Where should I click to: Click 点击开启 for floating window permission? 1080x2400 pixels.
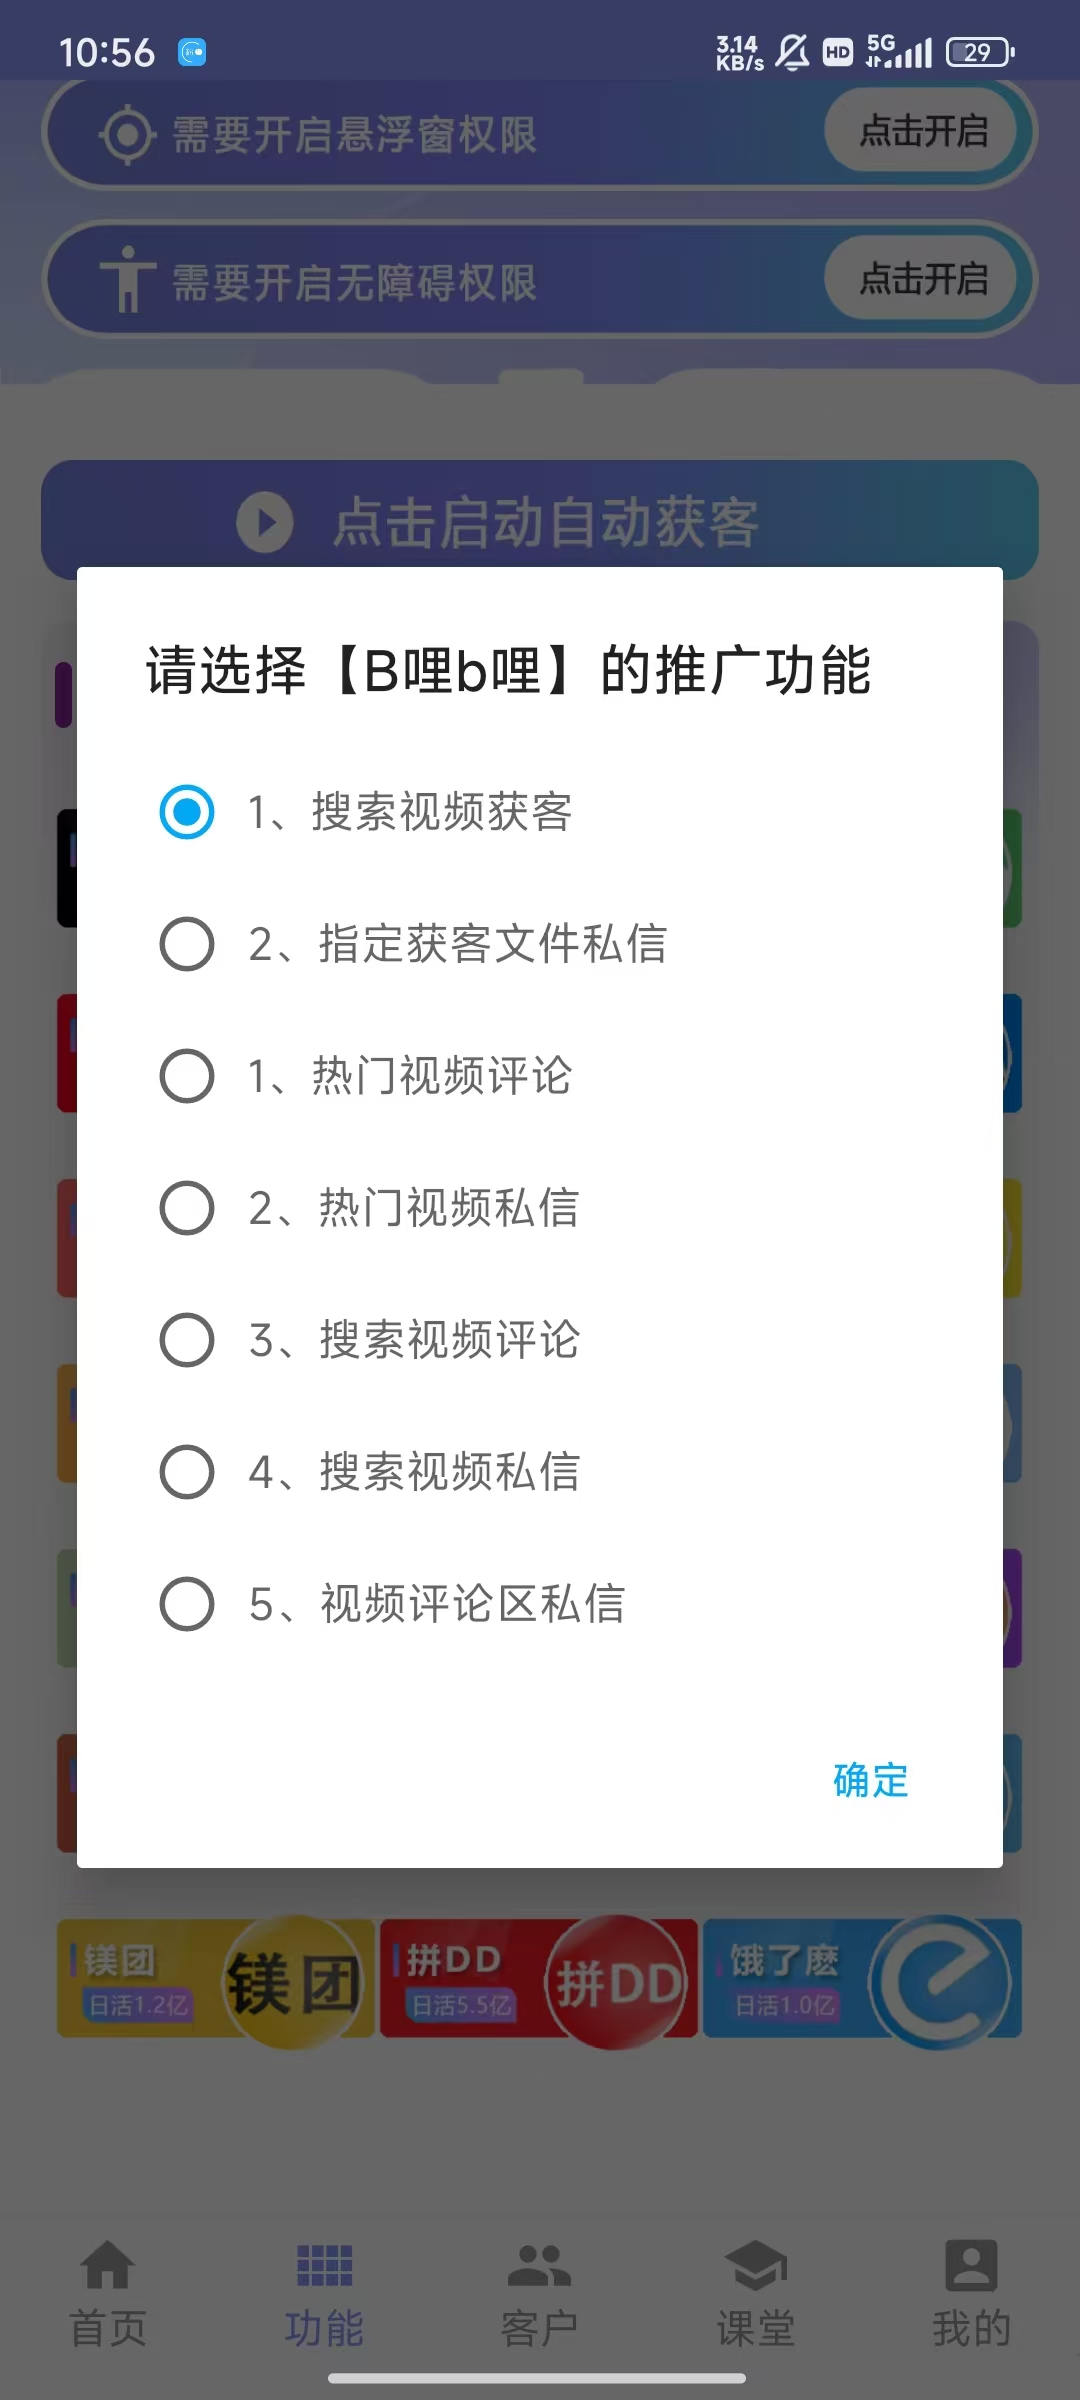point(923,131)
